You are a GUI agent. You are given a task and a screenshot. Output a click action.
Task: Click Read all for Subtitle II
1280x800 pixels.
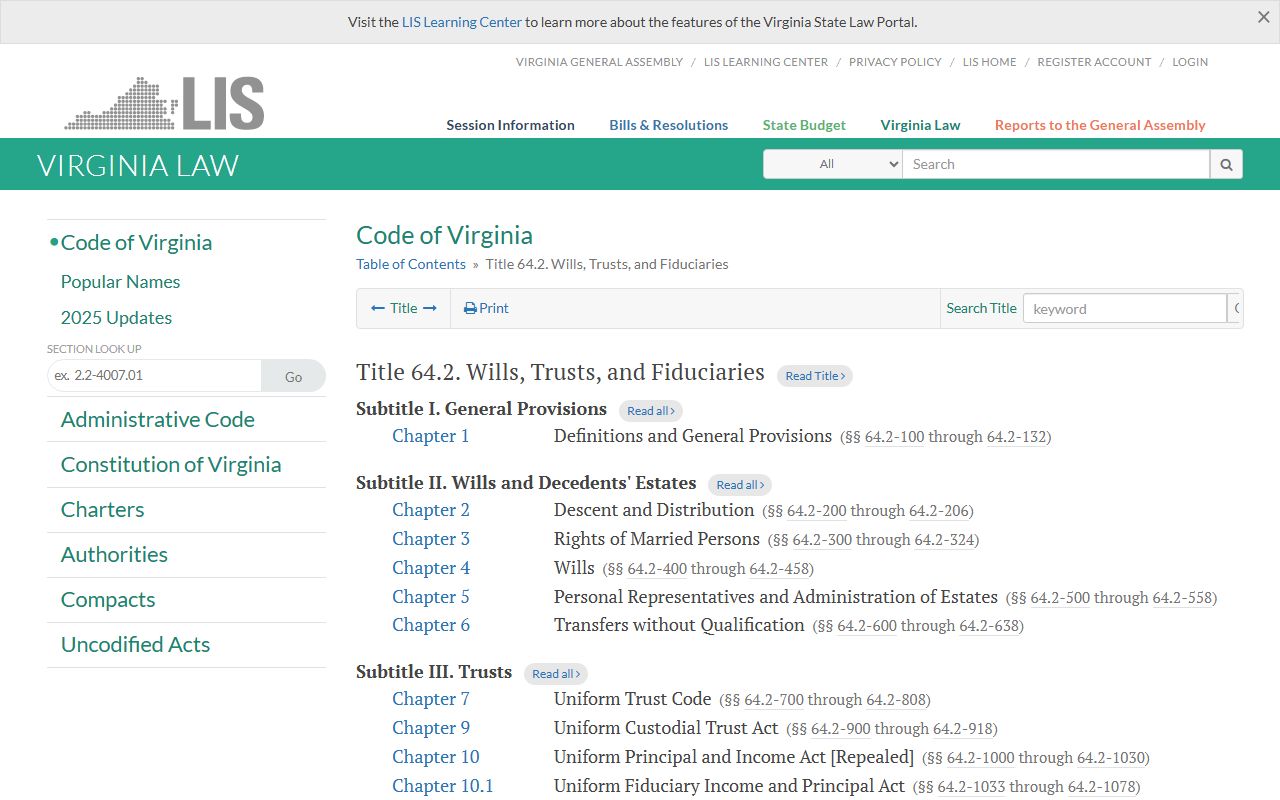(x=740, y=485)
